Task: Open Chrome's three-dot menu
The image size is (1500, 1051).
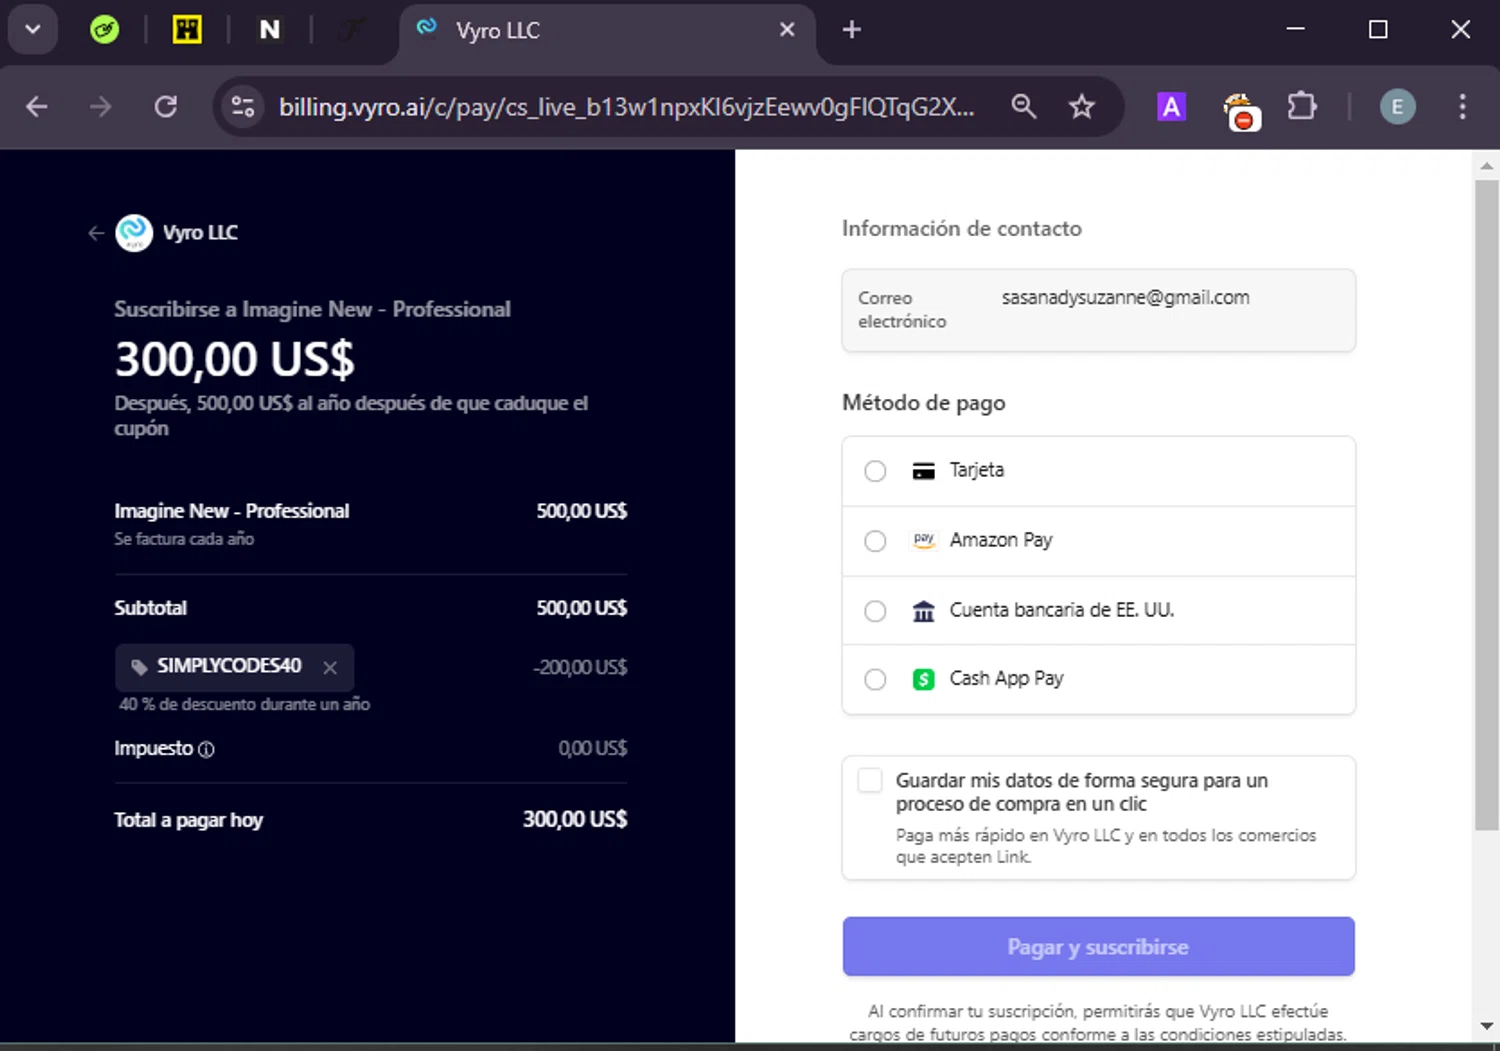Action: (x=1462, y=106)
